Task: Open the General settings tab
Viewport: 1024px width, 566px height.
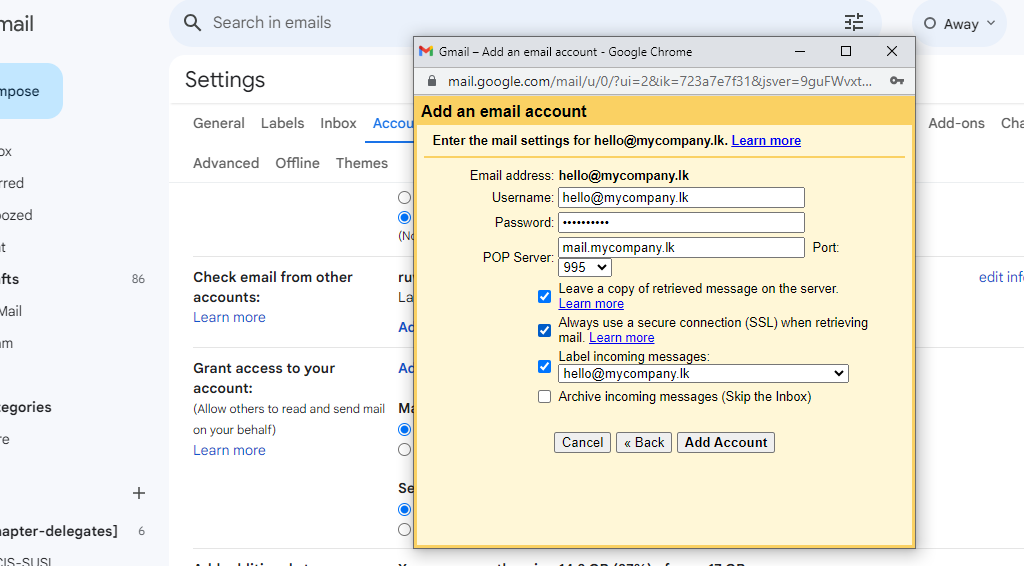Action: (x=219, y=123)
